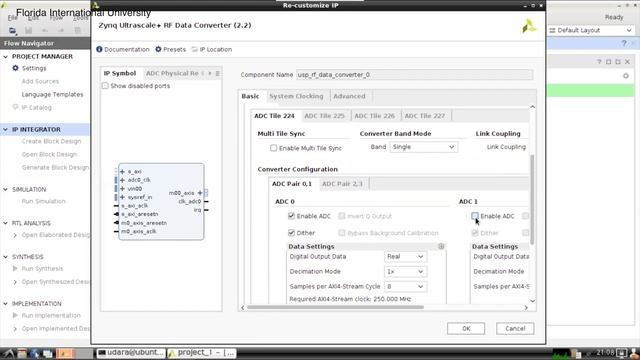The image size is (640, 360).
Task: Click the project_1 taskbar window button
Action: (202, 353)
